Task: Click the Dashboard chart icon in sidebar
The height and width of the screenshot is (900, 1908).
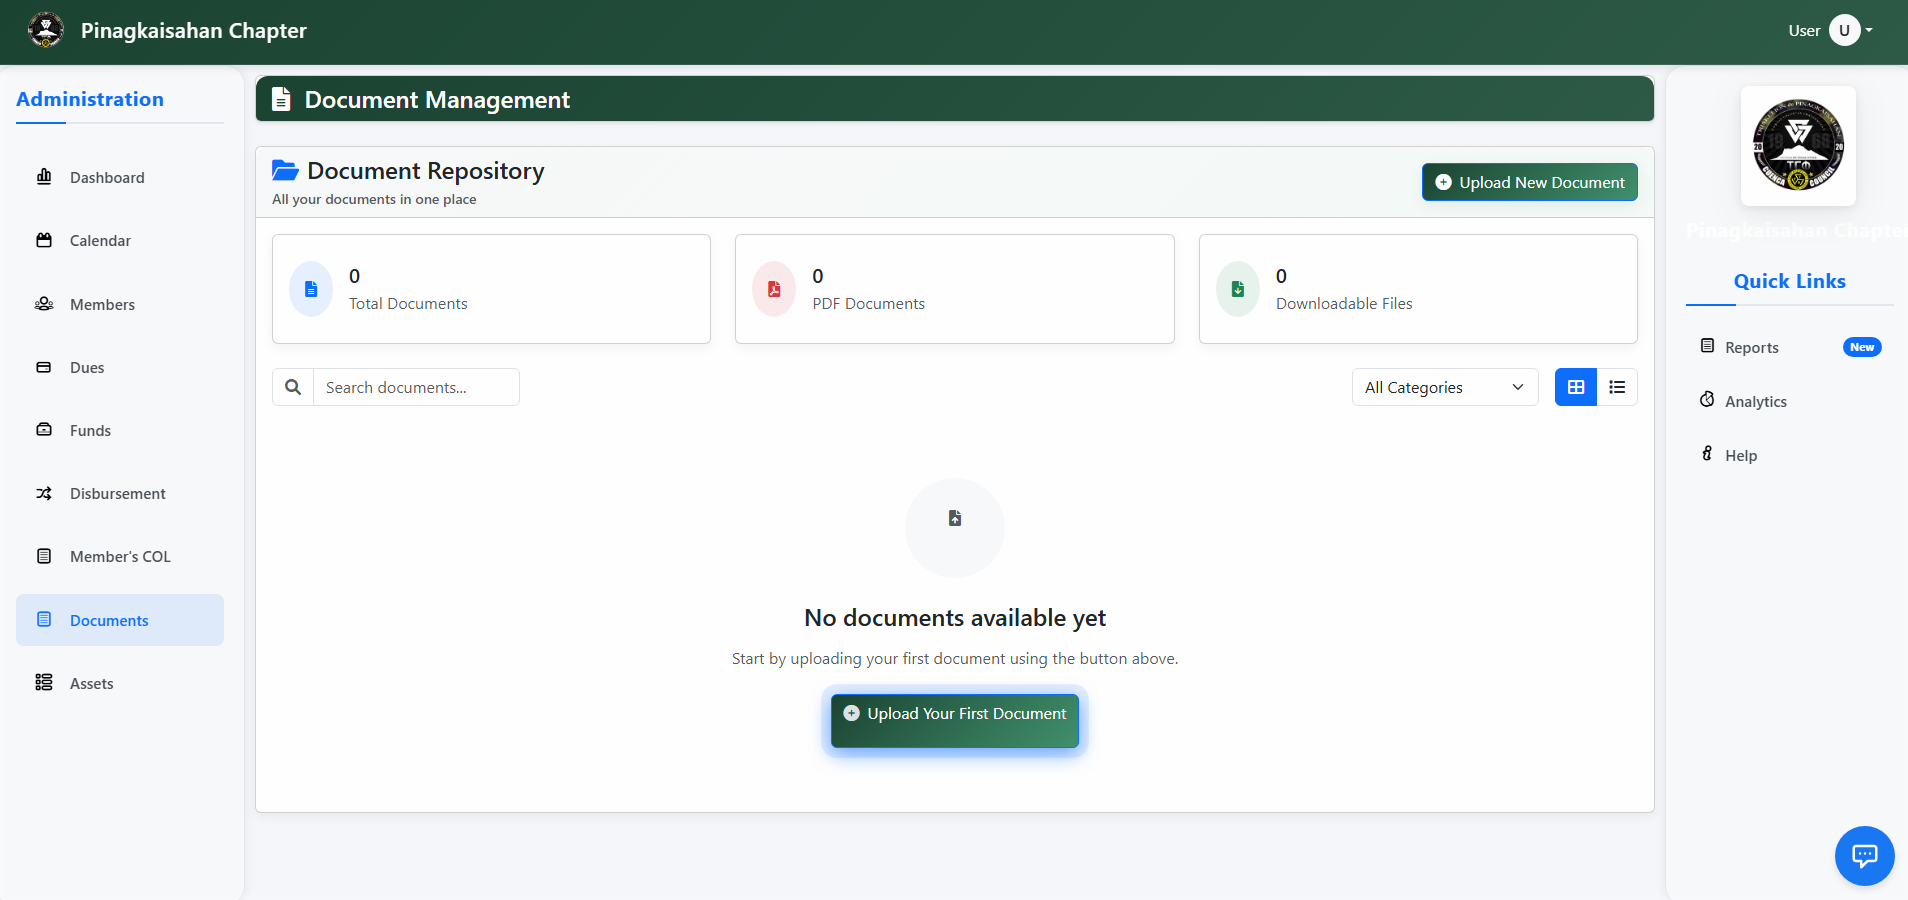Action: click(x=44, y=177)
